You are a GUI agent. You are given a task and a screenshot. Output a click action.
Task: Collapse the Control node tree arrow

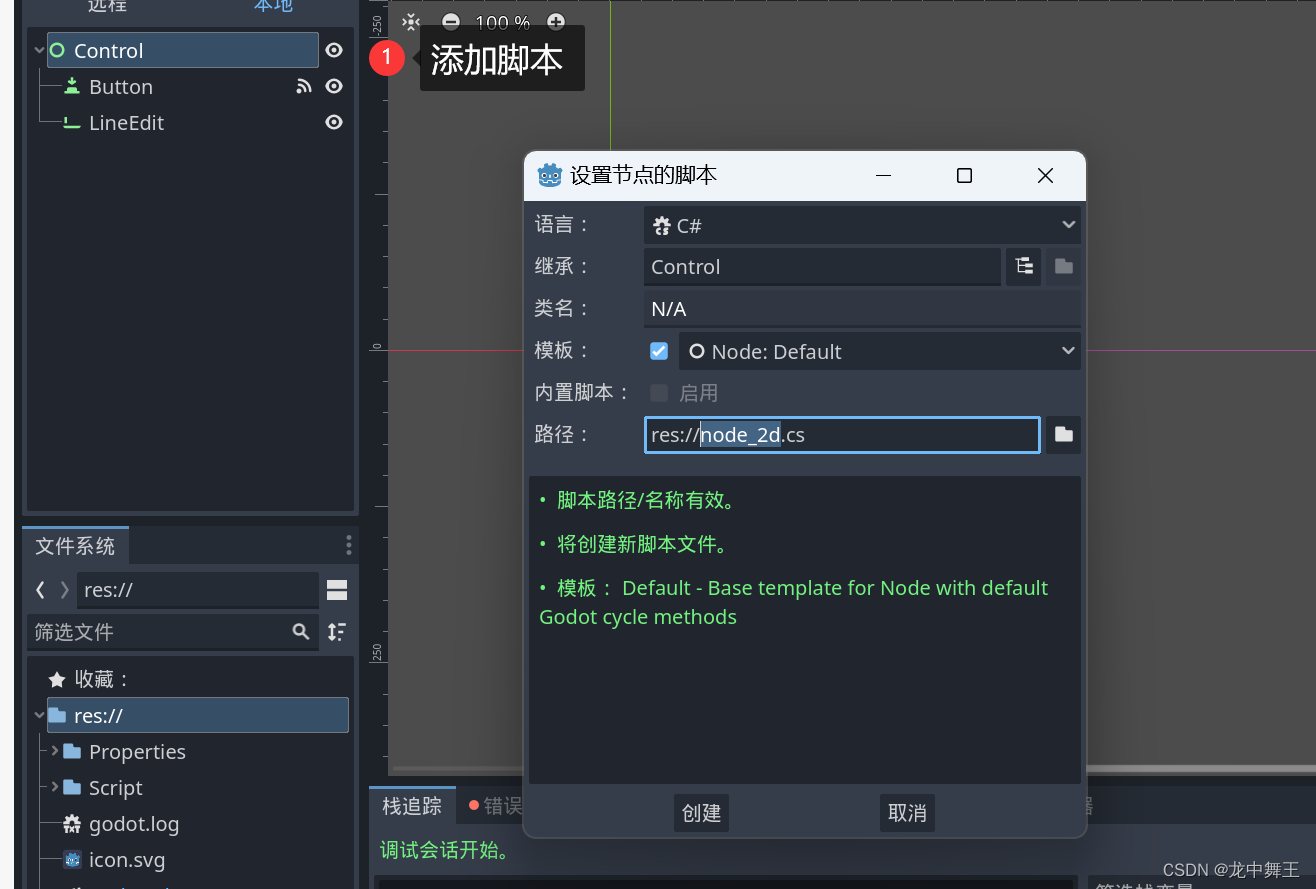[38, 51]
